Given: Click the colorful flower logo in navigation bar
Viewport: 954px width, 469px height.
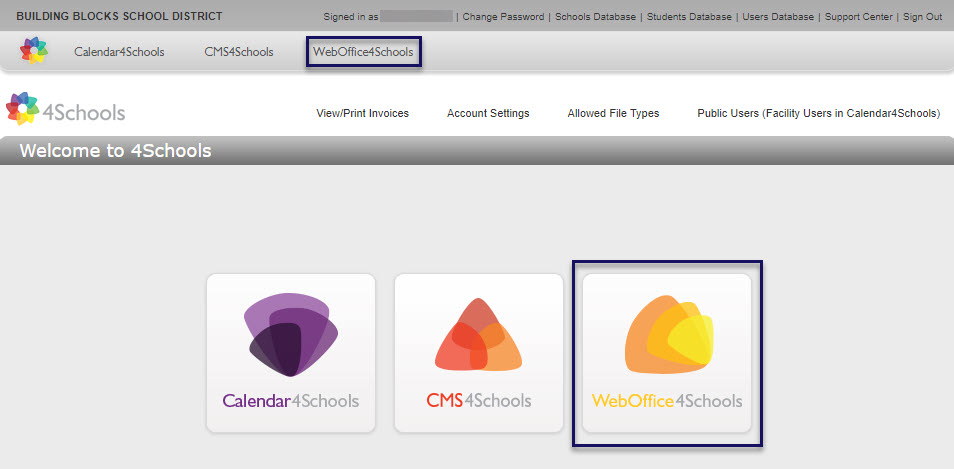Looking at the screenshot, I should click(33, 50).
